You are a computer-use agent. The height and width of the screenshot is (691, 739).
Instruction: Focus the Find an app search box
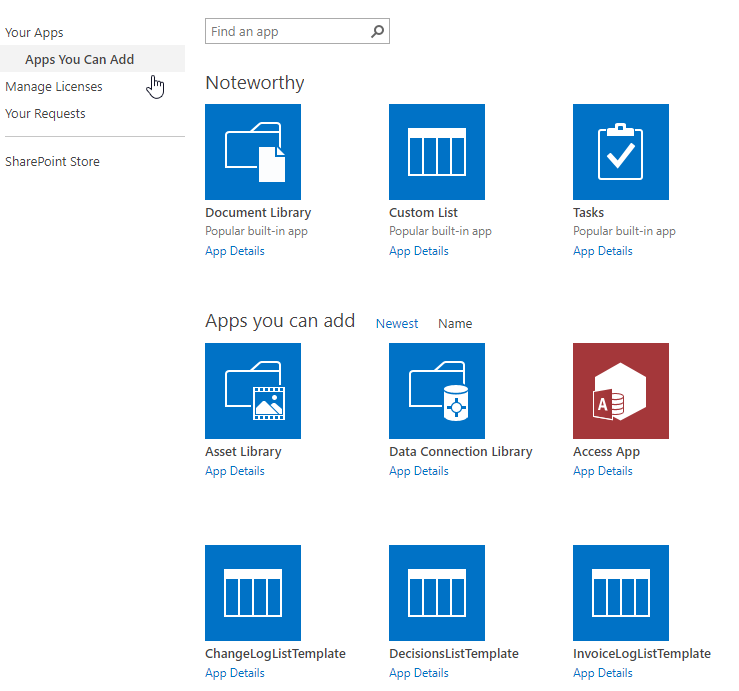(297, 31)
